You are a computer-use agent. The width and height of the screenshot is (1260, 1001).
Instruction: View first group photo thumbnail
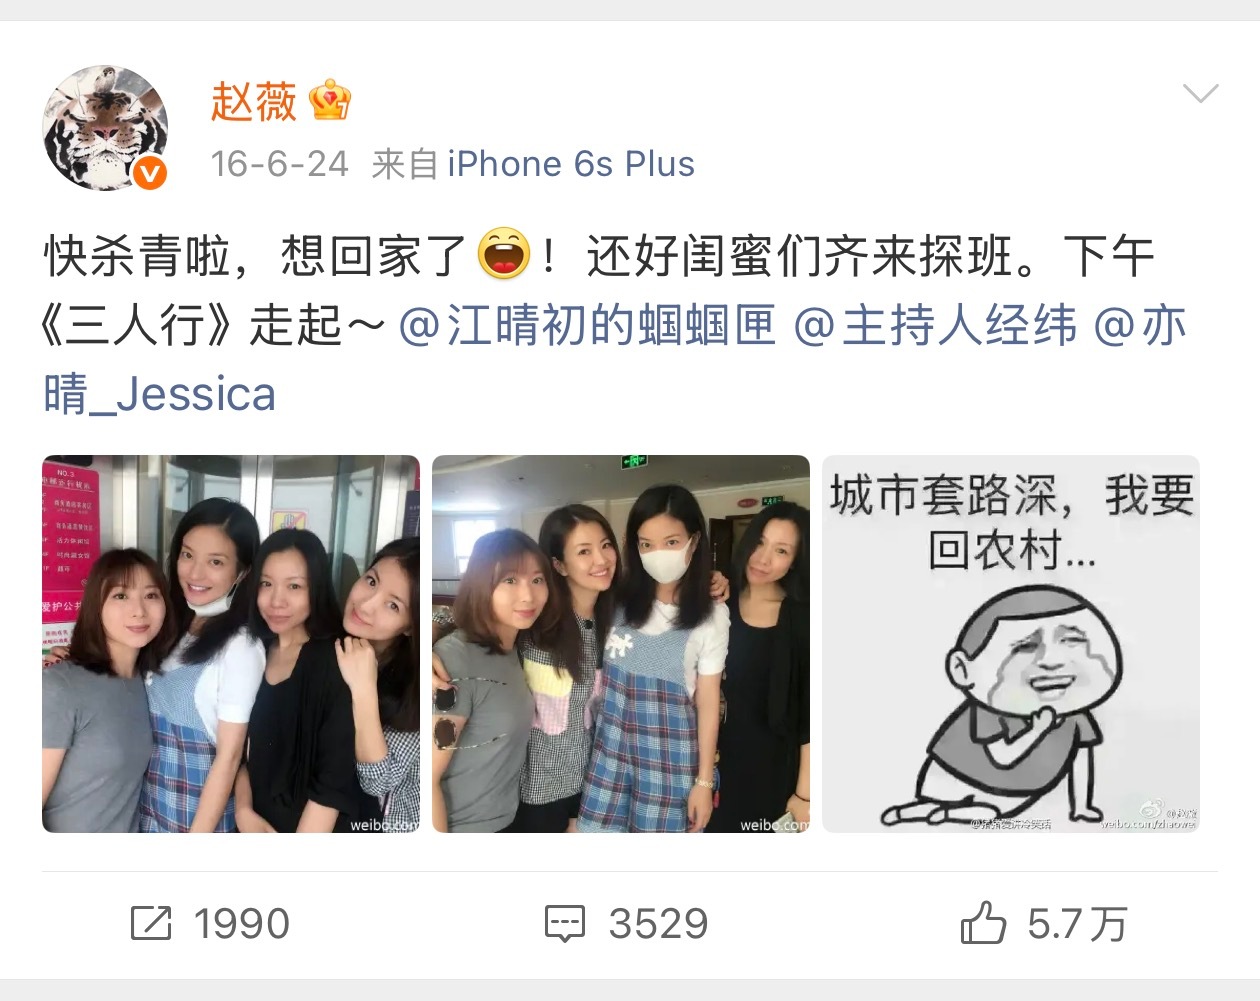pos(231,644)
